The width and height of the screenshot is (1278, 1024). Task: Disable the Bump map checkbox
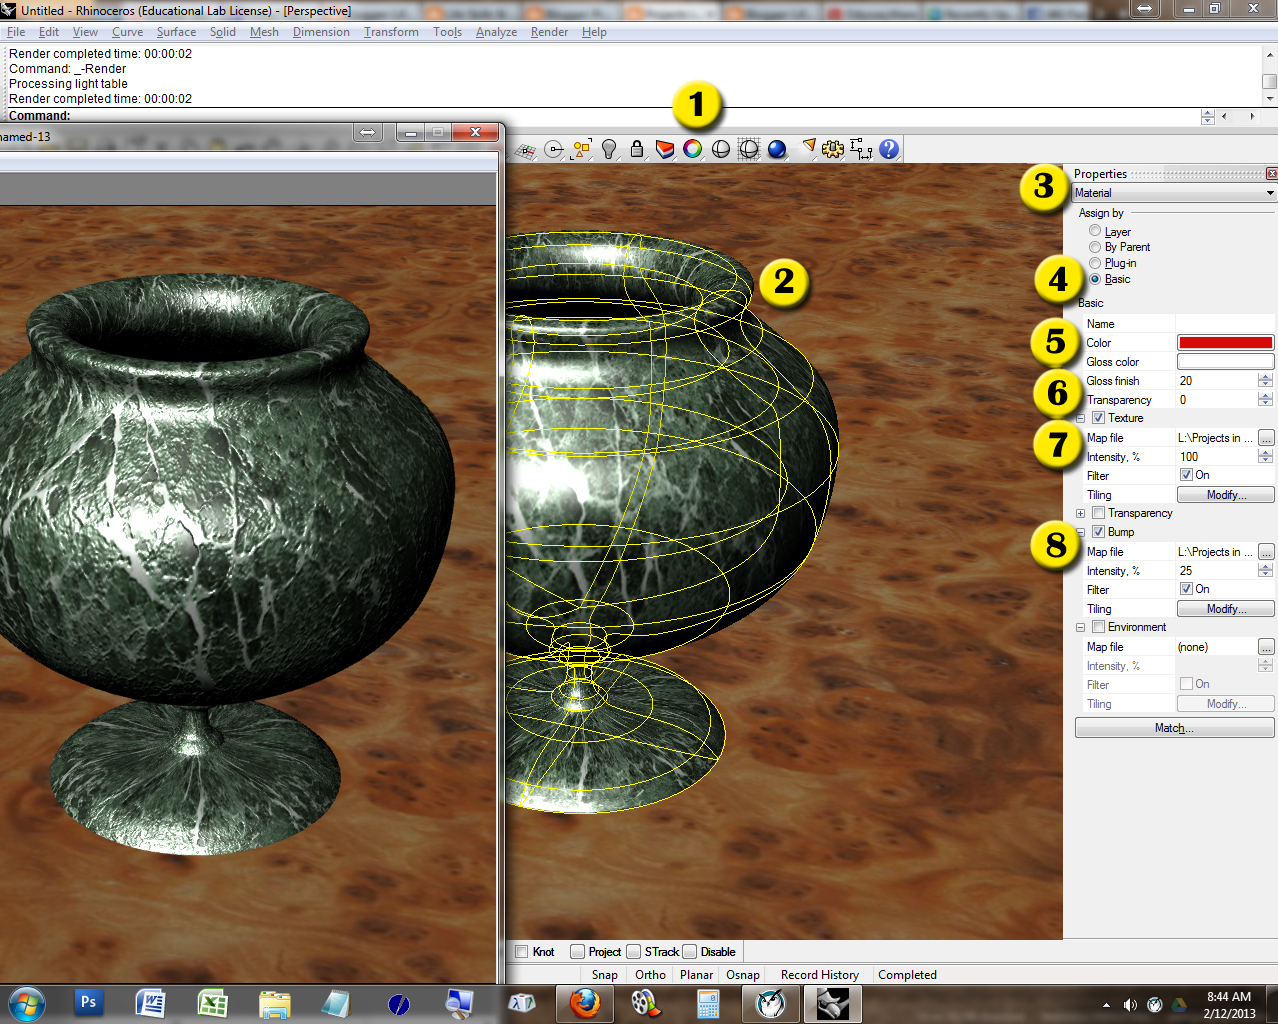tap(1097, 531)
